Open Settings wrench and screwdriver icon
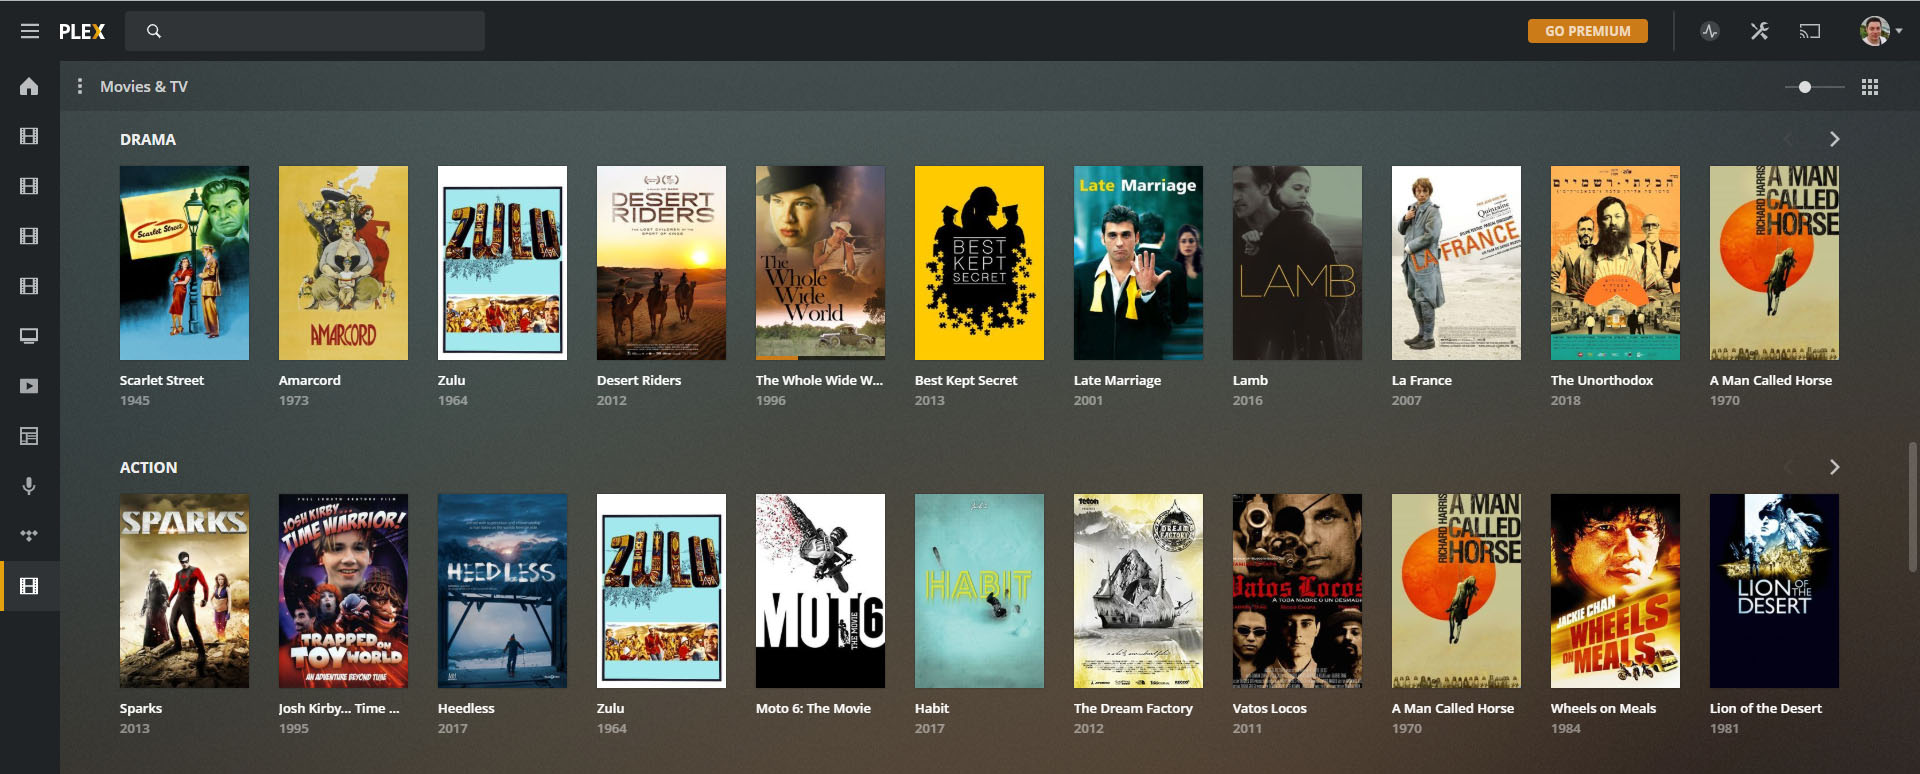Image resolution: width=1920 pixels, height=774 pixels. (x=1760, y=31)
